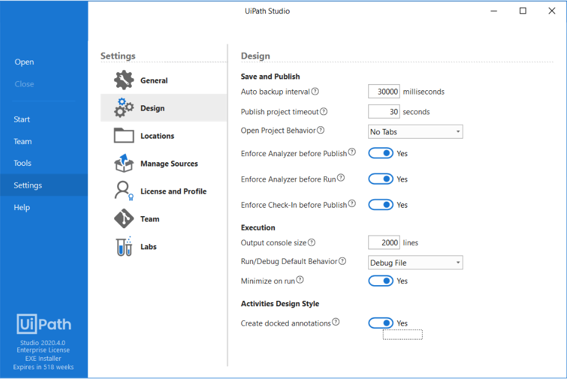Click the Manage Sources box icon
This screenshot has width=567, height=380.
pyautogui.click(x=124, y=163)
